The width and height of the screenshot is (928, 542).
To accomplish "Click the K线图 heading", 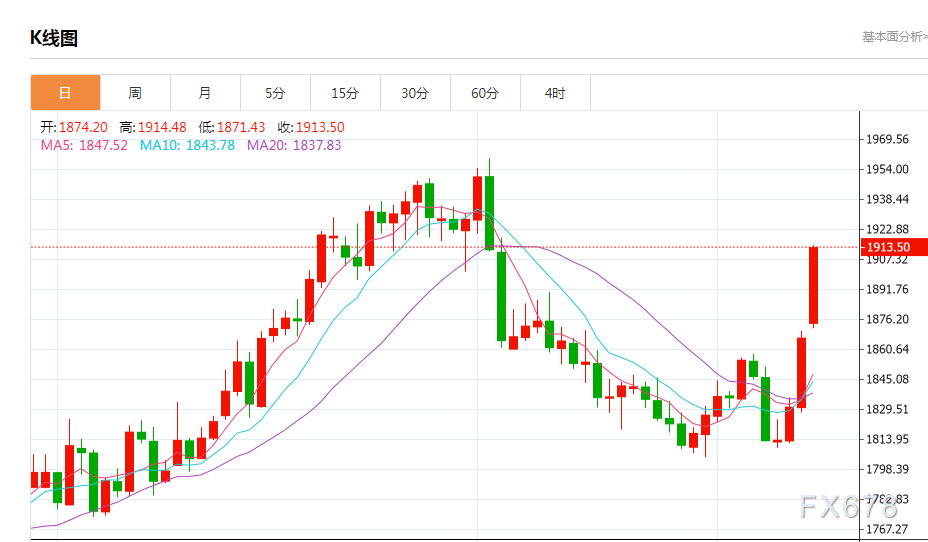I will click(54, 39).
